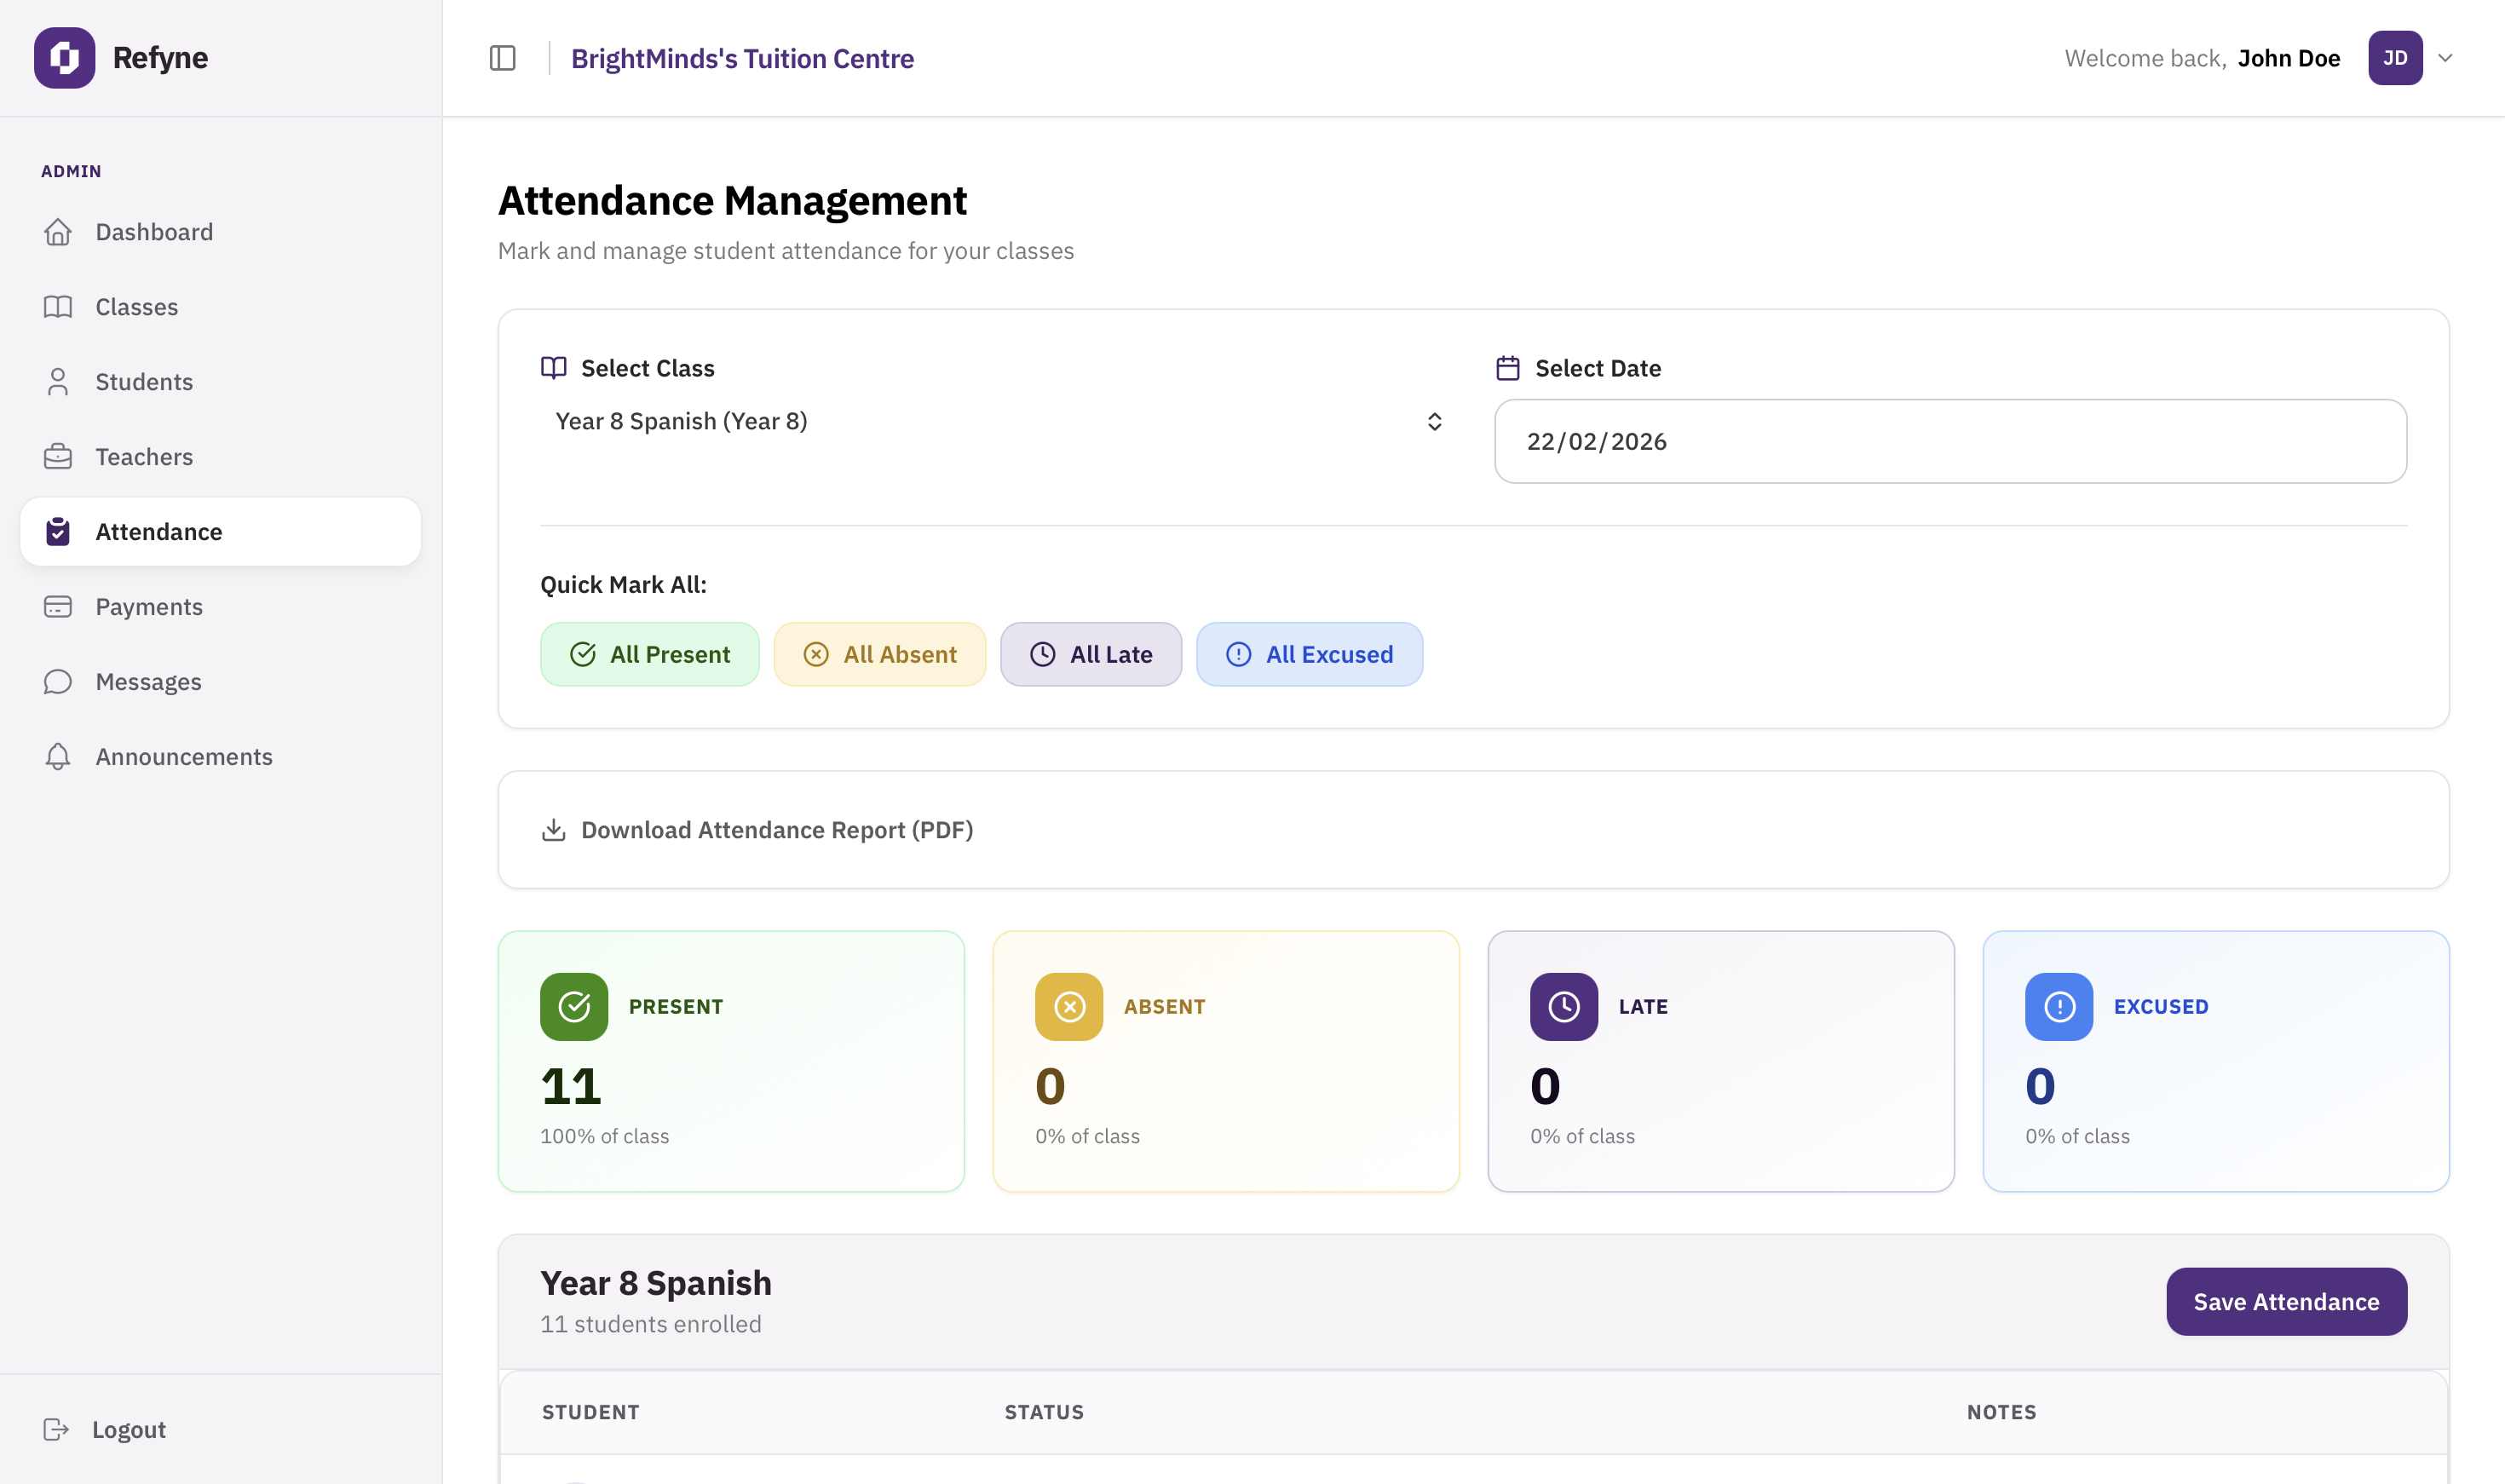Expand the user account menu chevron
The width and height of the screenshot is (2505, 1484).
tap(2445, 58)
